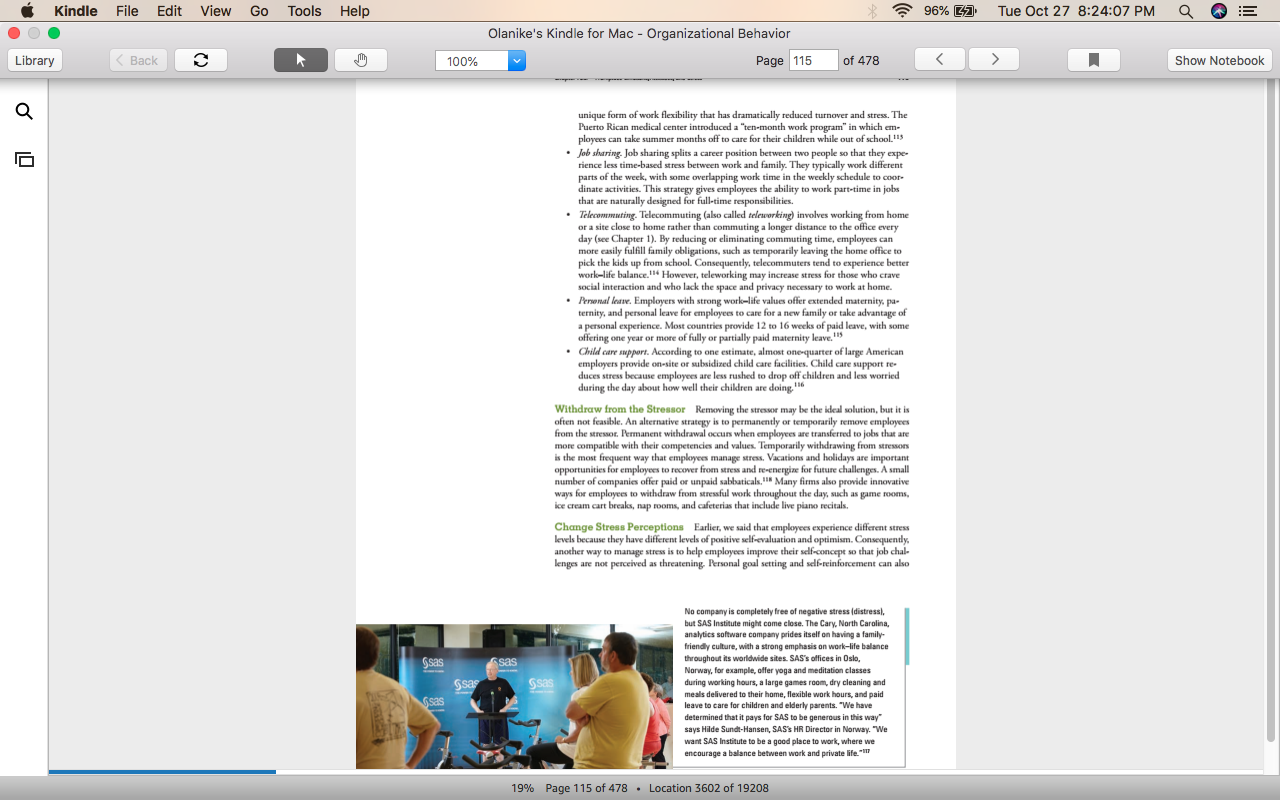This screenshot has width=1280, height=800.
Task: Open Siri from the menu bar
Action: (1218, 11)
